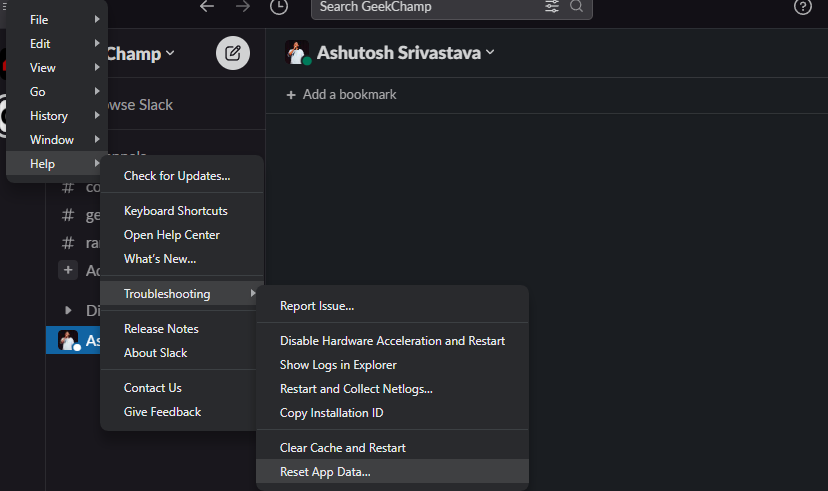
Task: Click the search filter sliders icon
Action: pyautogui.click(x=552, y=7)
